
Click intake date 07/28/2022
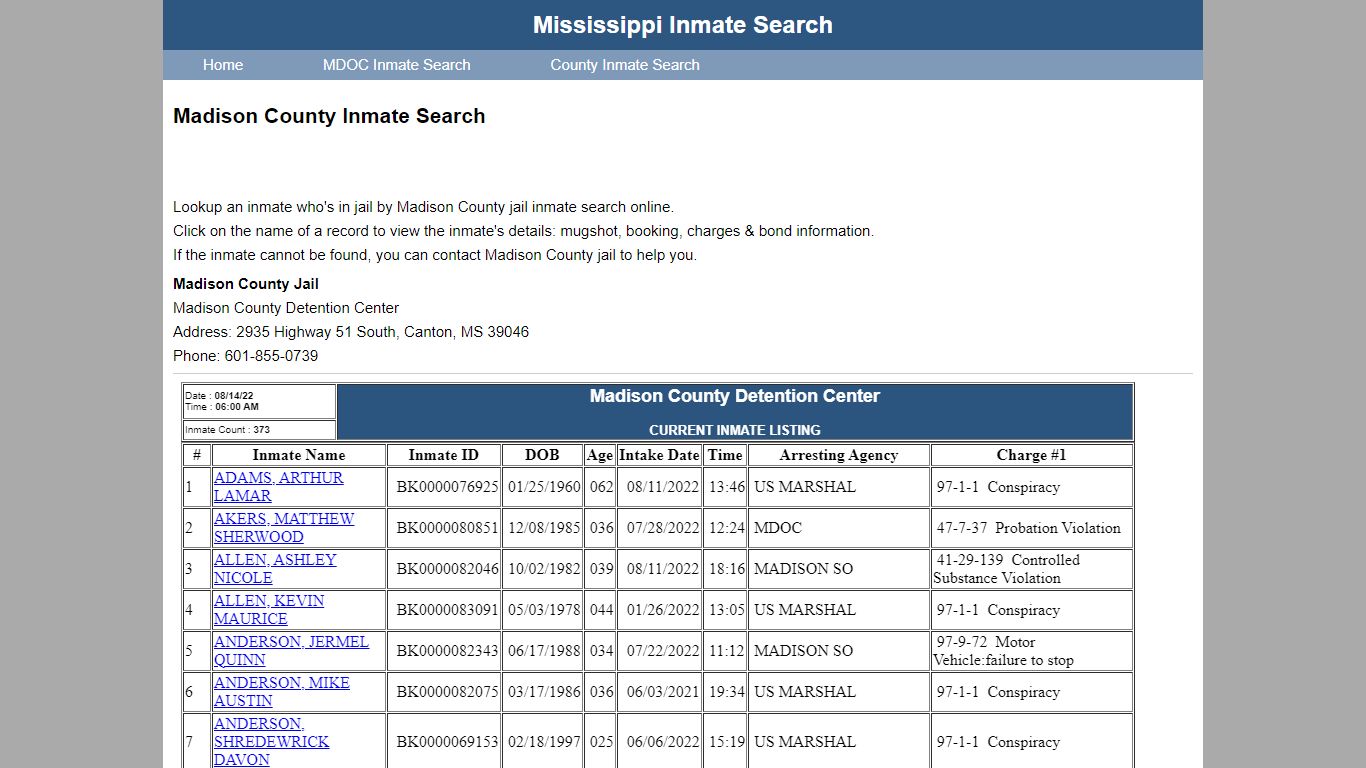coord(663,528)
